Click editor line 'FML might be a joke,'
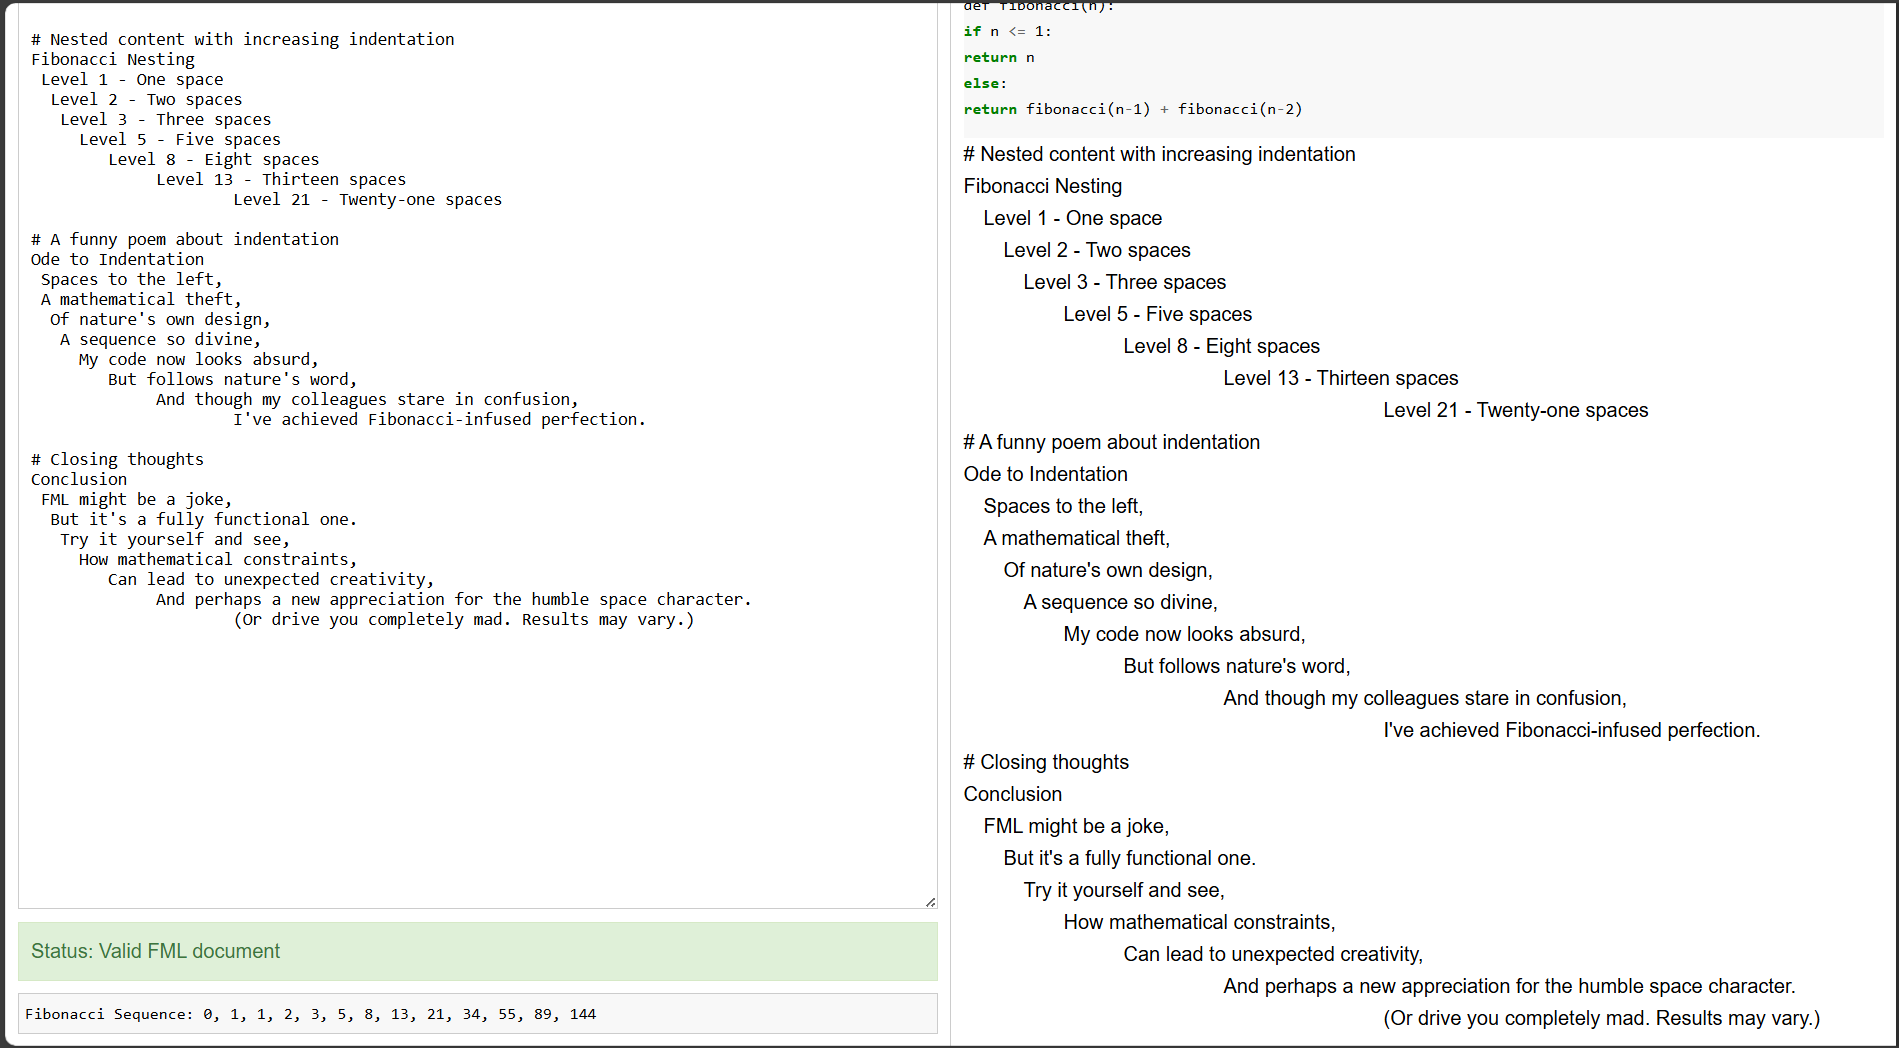1899x1048 pixels. tap(137, 500)
